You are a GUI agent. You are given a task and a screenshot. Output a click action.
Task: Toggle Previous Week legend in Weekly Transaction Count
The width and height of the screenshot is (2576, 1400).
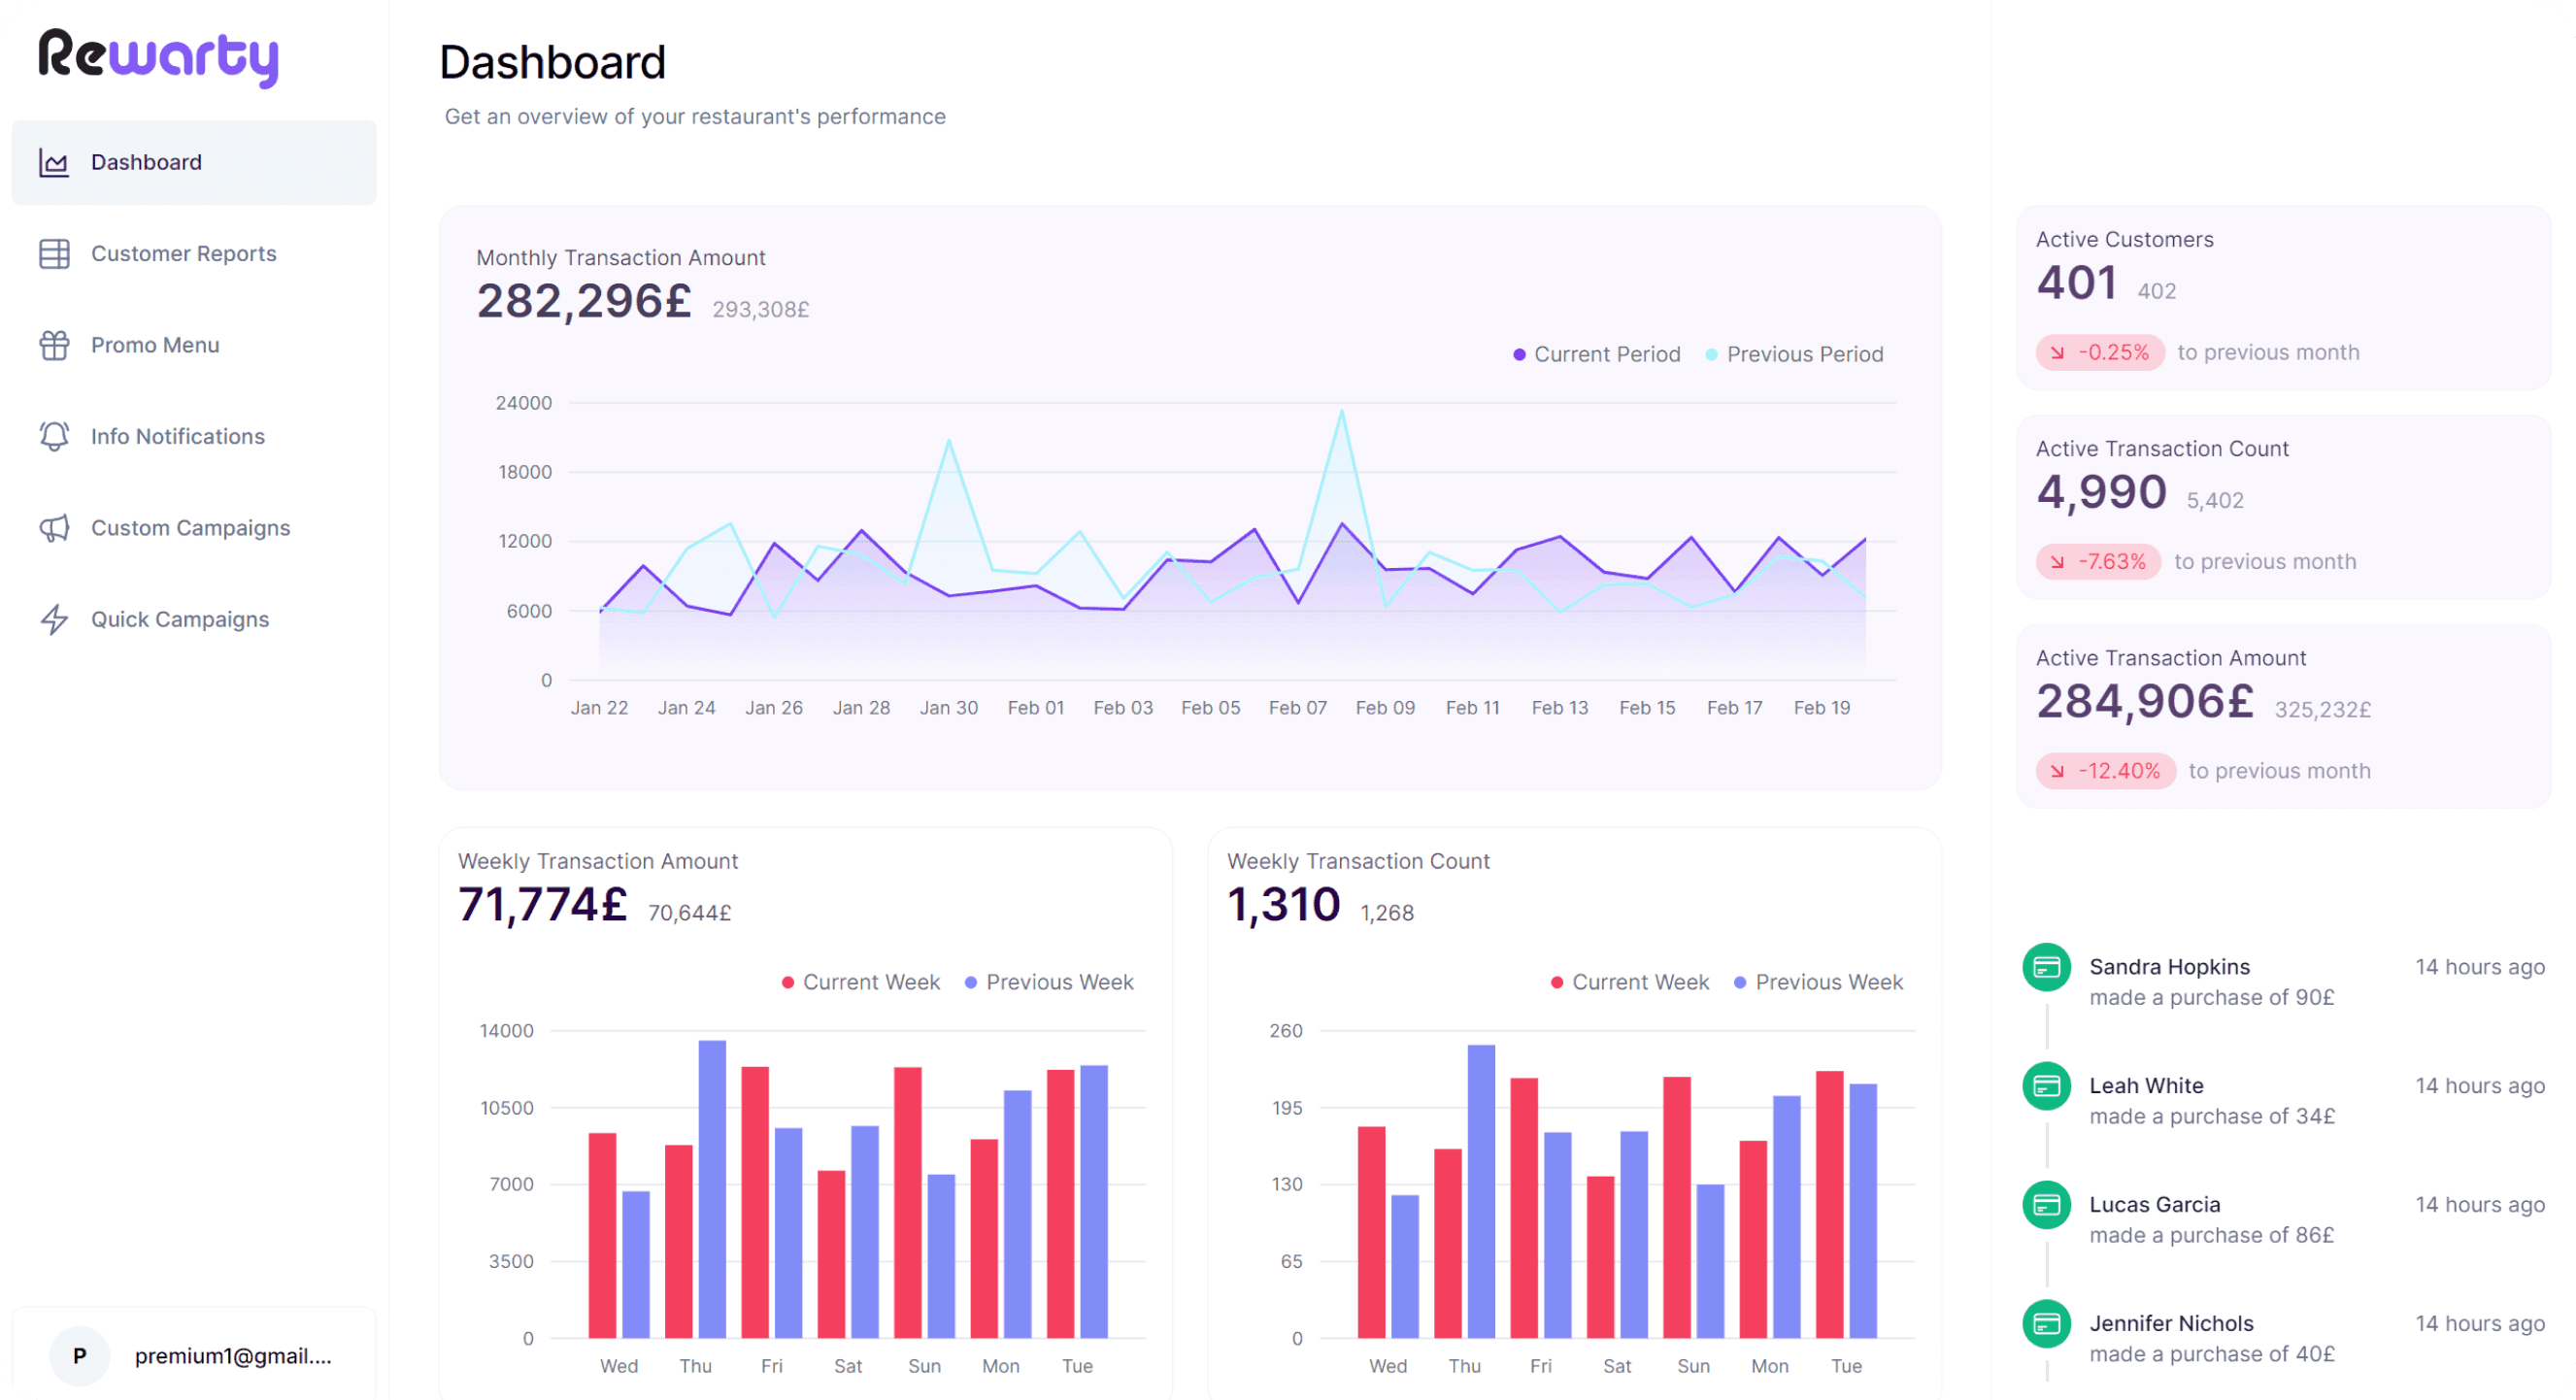coord(1818,982)
